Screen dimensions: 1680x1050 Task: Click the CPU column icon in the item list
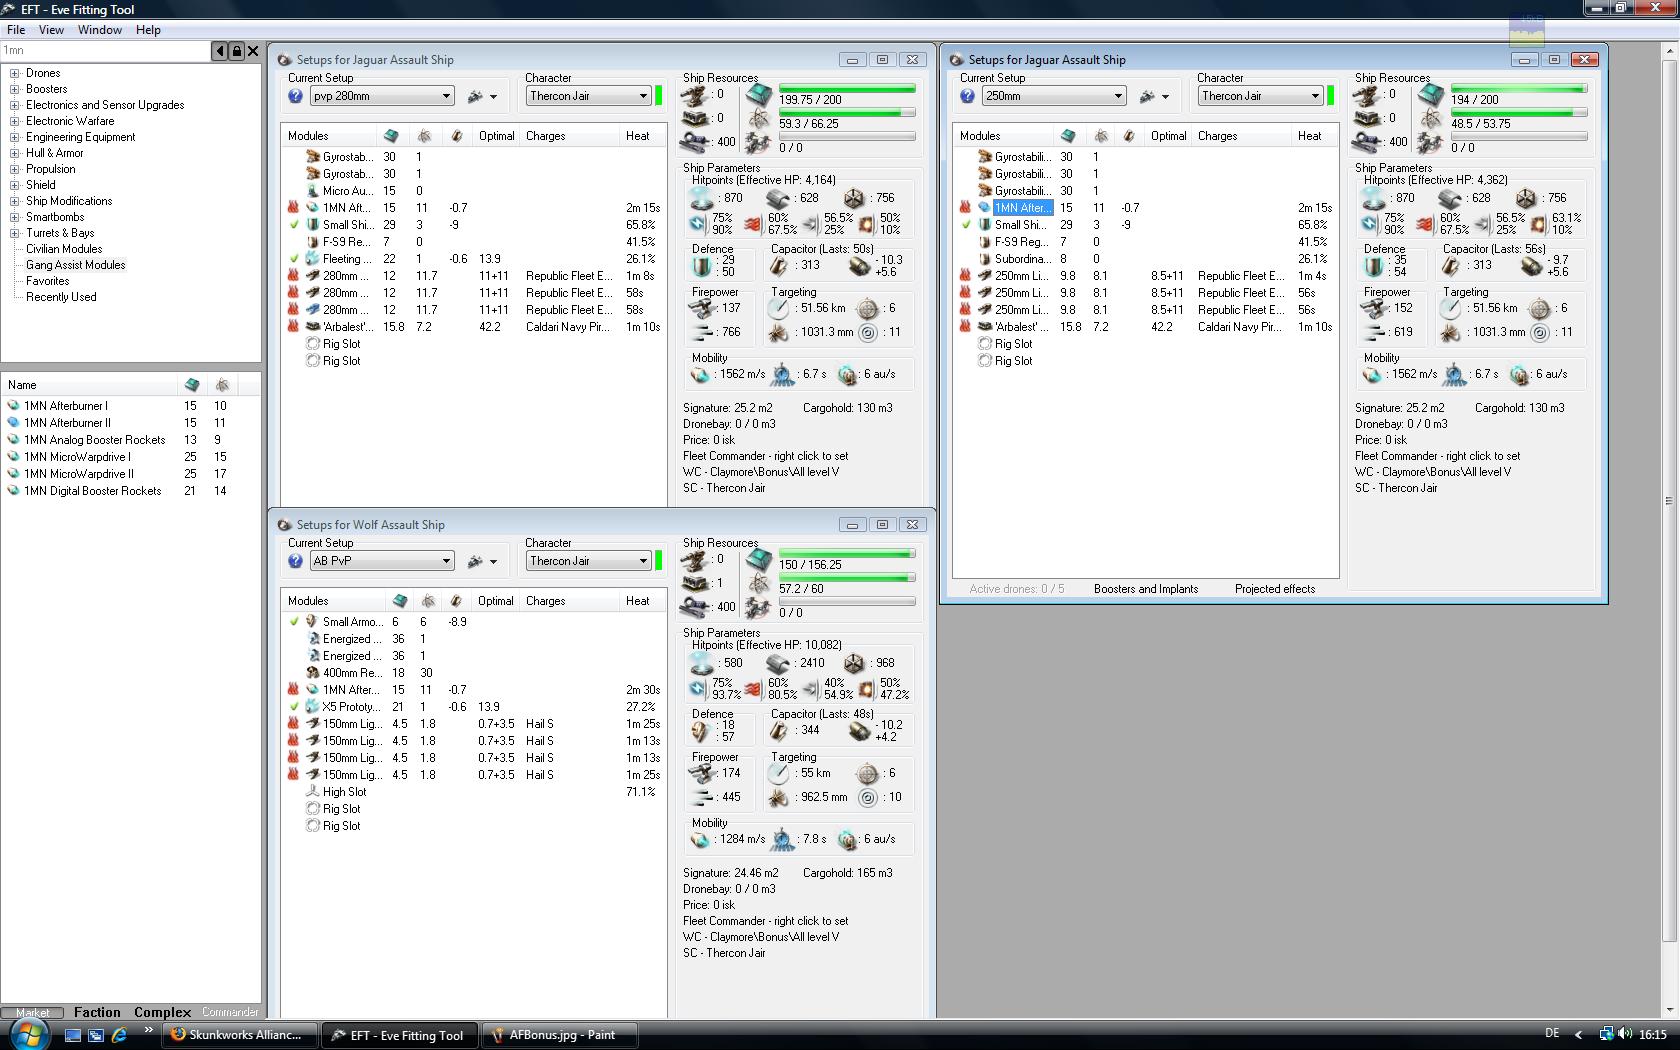(x=192, y=385)
